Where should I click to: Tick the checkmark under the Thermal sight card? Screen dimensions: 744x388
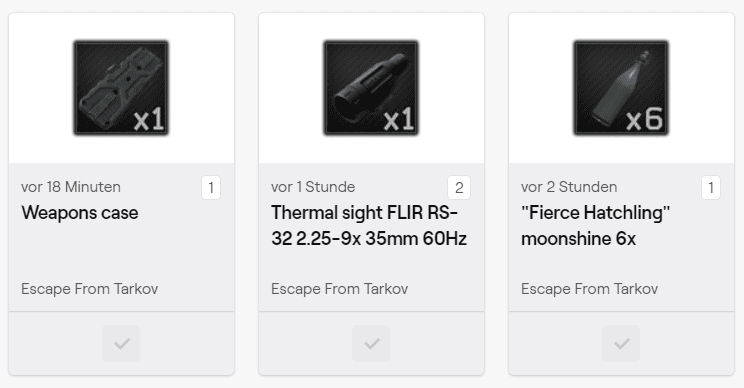371,343
